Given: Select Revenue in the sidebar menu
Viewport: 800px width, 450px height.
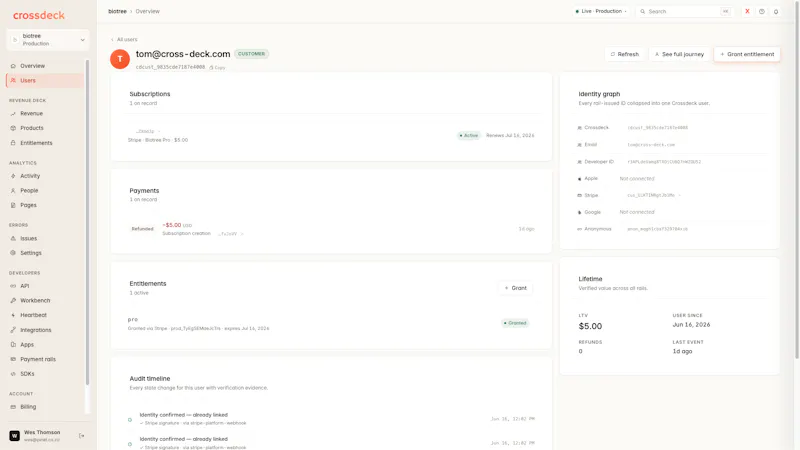Looking at the screenshot, I should click(32, 114).
